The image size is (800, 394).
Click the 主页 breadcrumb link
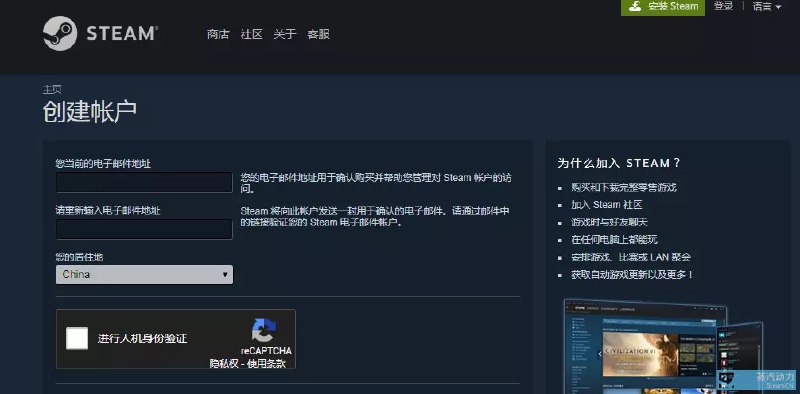coord(52,90)
